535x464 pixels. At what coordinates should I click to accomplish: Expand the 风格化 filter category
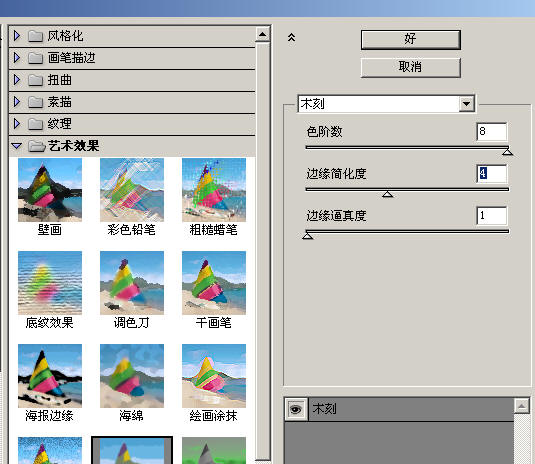[x=16, y=35]
